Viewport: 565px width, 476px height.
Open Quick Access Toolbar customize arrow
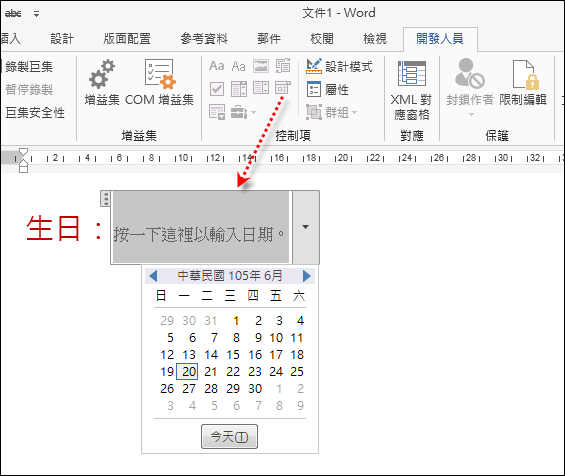(36, 14)
